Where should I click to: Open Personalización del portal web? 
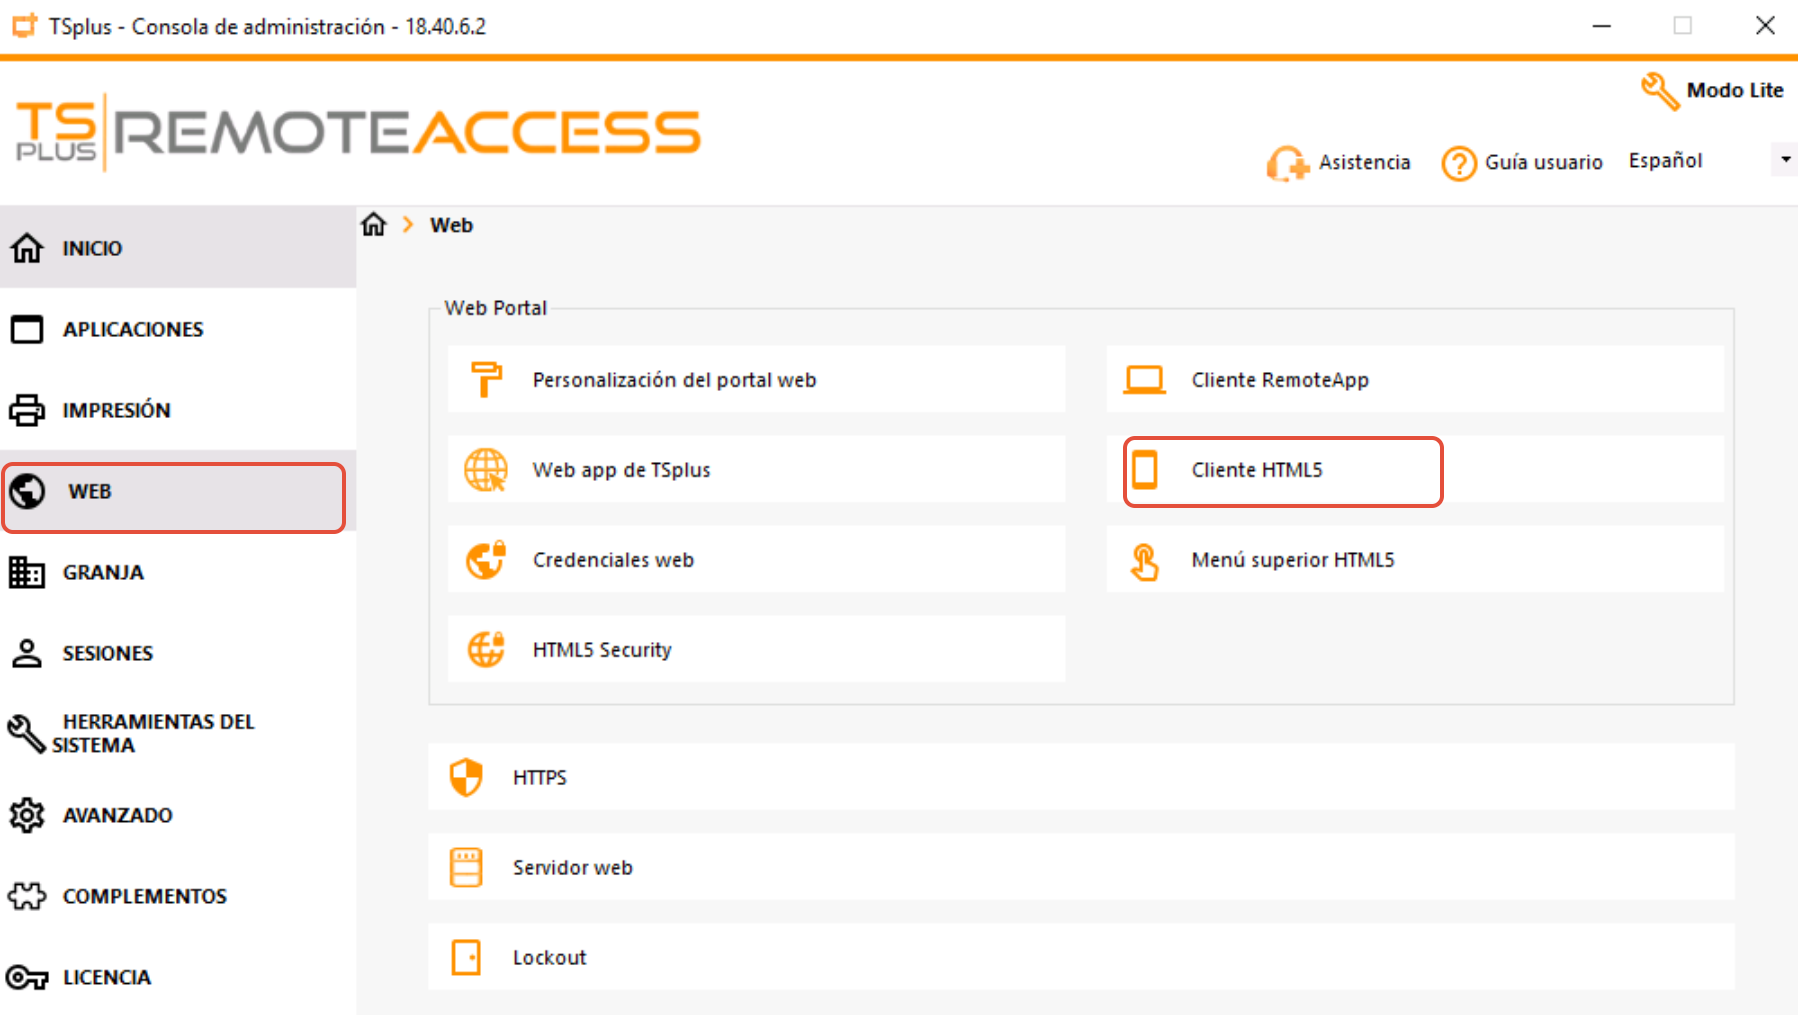(756, 379)
